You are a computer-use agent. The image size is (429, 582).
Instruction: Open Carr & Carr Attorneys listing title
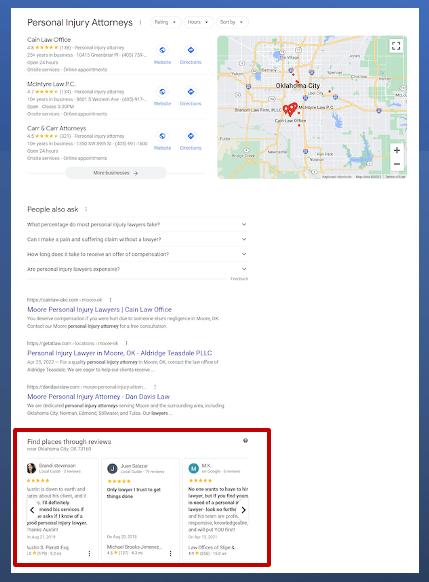pos(56,128)
